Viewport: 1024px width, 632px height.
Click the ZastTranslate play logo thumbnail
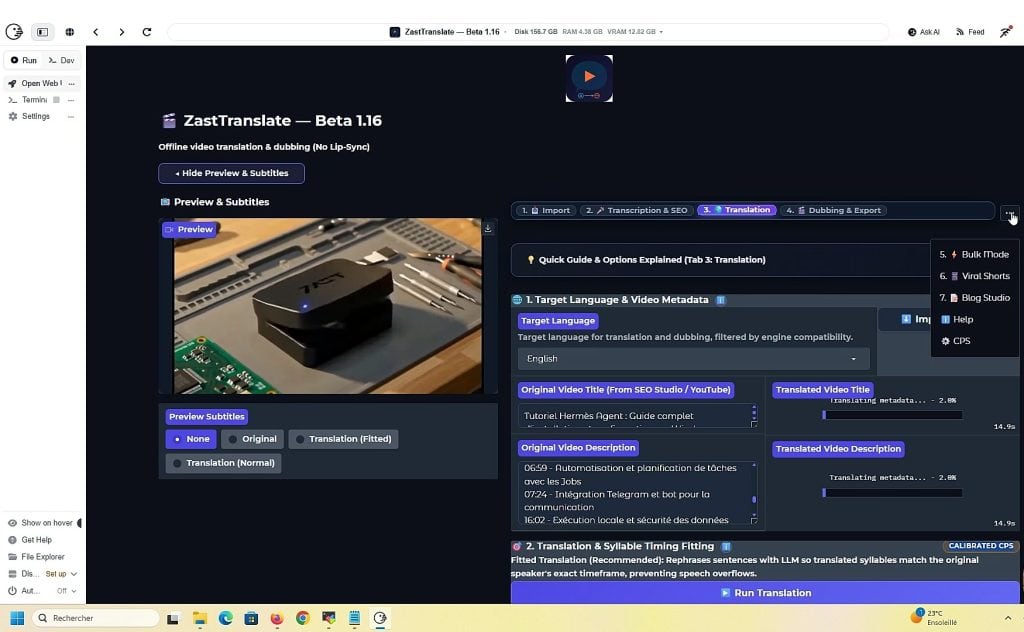click(x=589, y=78)
